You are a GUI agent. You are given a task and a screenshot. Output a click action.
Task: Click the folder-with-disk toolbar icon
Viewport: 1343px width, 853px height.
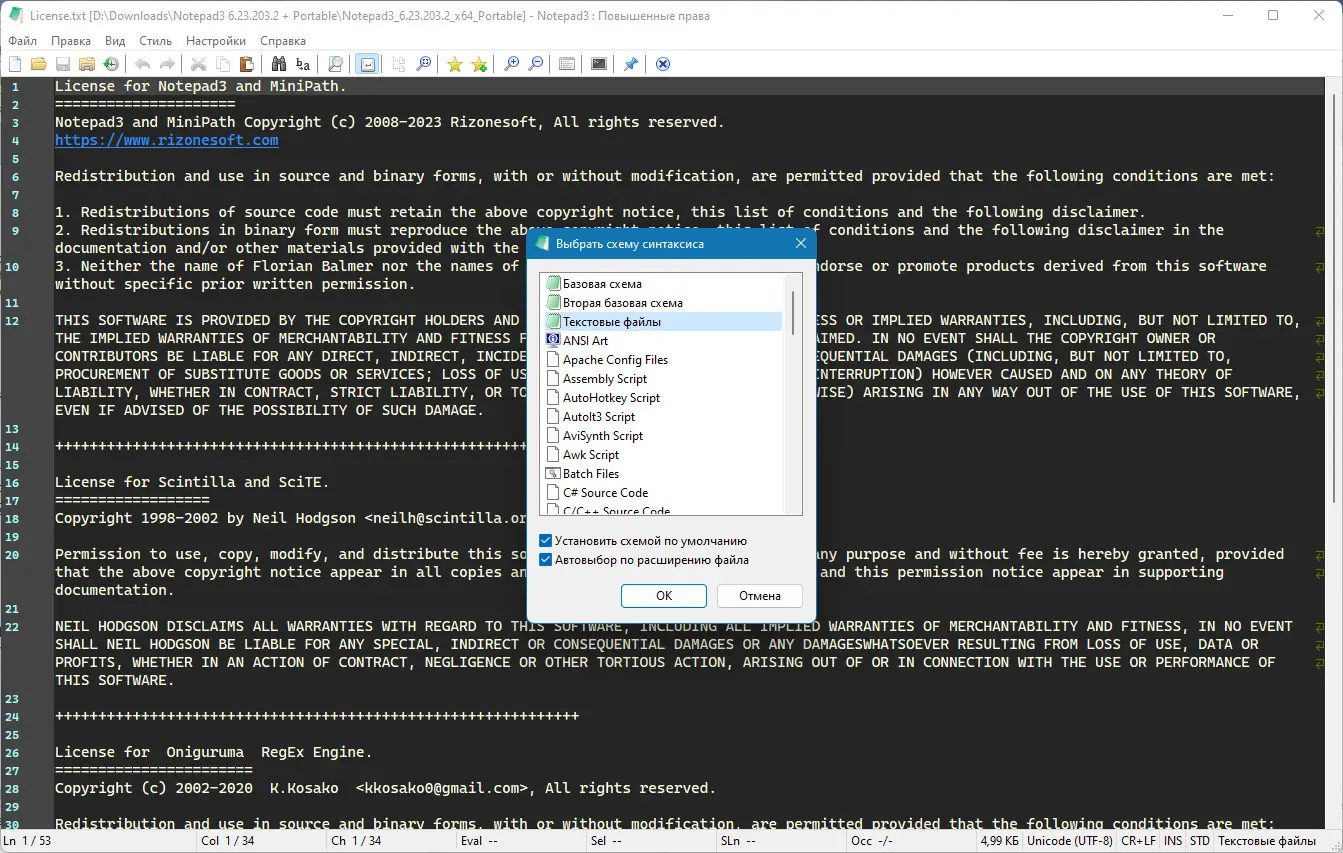pyautogui.click(x=87, y=64)
